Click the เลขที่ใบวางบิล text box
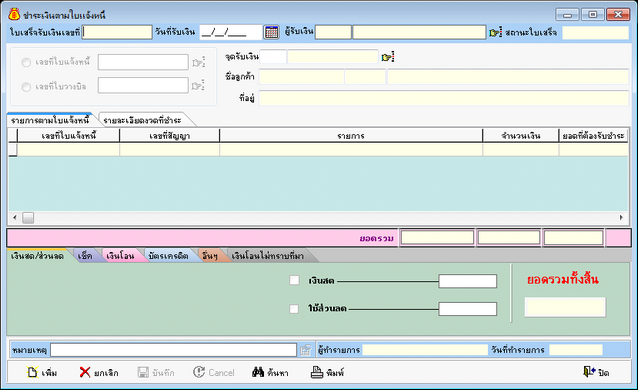The height and width of the screenshot is (390, 638). 143,86
